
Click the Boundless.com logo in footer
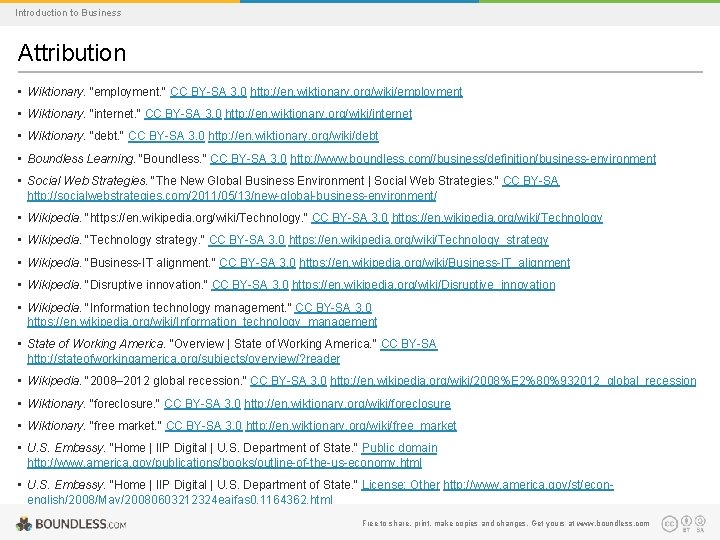point(71,524)
